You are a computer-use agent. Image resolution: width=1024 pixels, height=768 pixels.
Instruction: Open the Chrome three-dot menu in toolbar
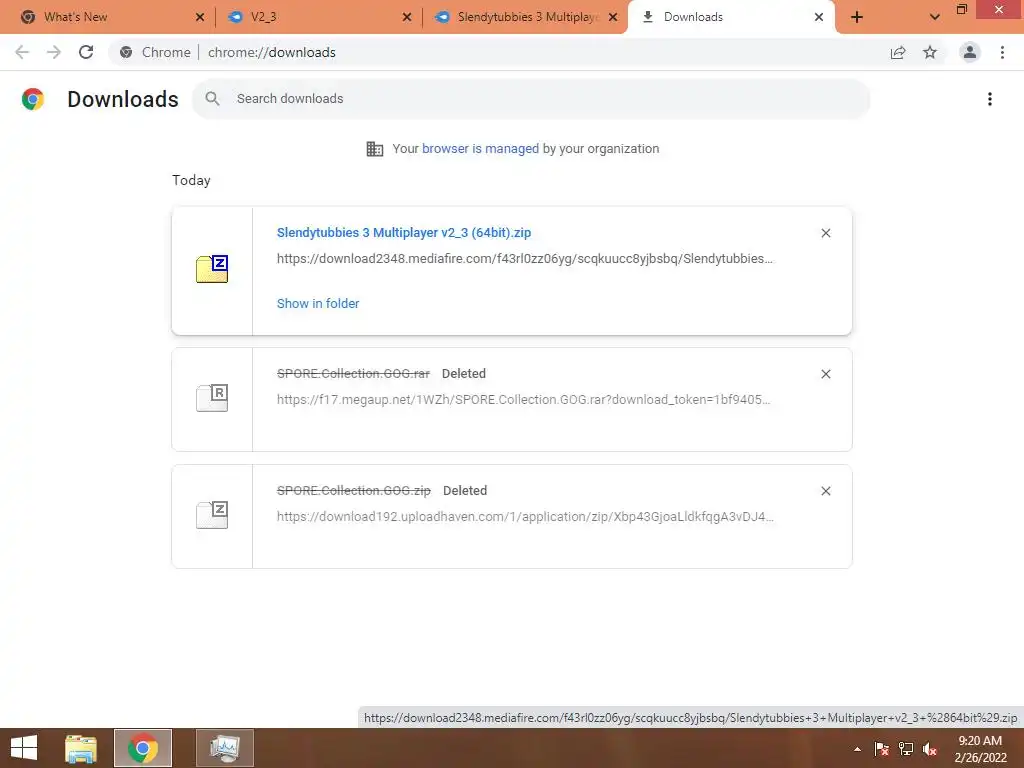[x=1002, y=52]
